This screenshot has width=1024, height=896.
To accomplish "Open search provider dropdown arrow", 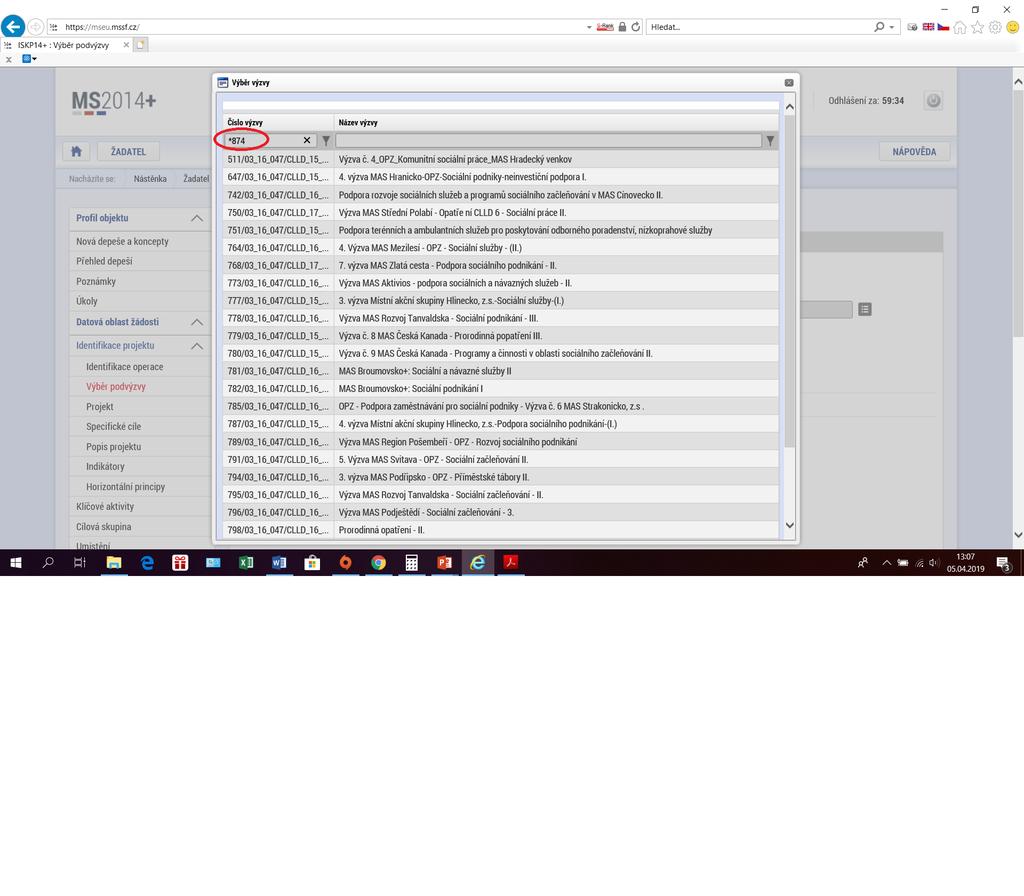I will pos(891,27).
